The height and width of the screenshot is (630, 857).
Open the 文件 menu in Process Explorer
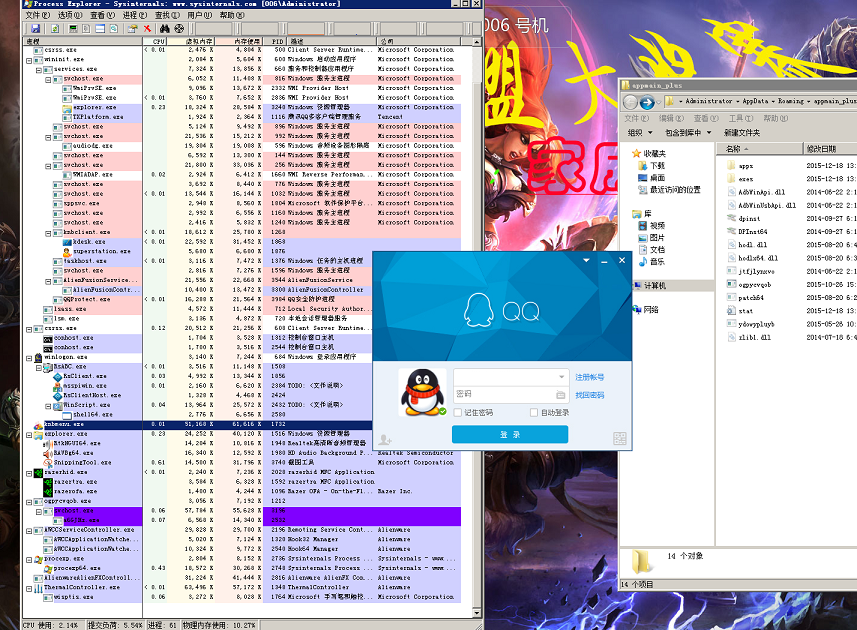coord(38,15)
